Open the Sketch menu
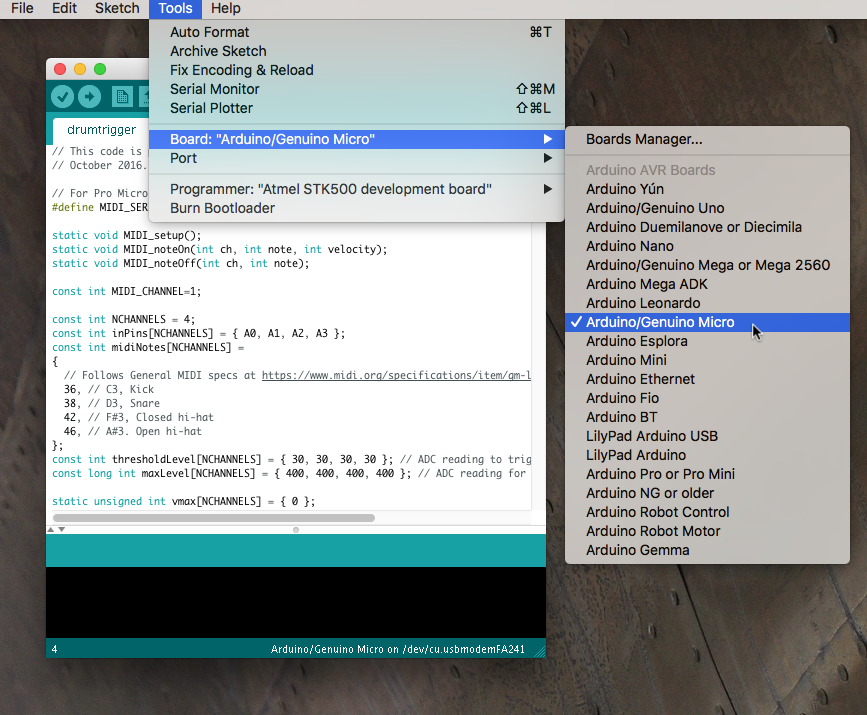 pos(116,9)
